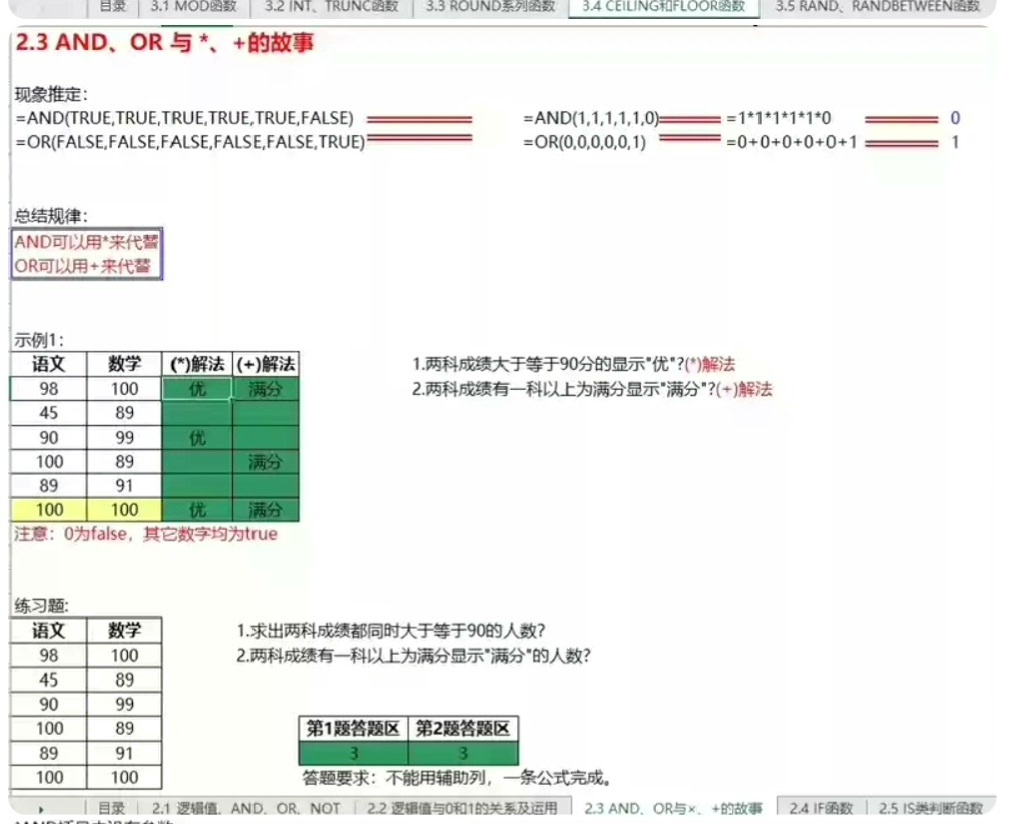Click exercise 1.求出两科成绩都同时大于等于90的人数?
This screenshot has width=1012, height=824.
(x=391, y=630)
